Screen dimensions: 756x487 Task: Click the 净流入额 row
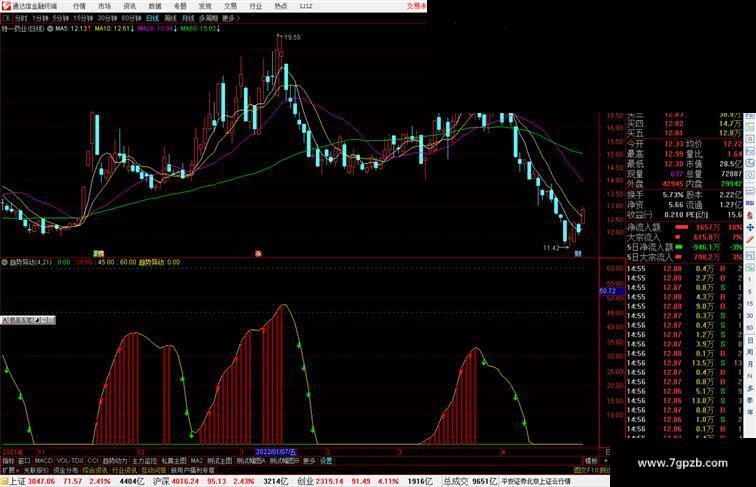click(685, 227)
